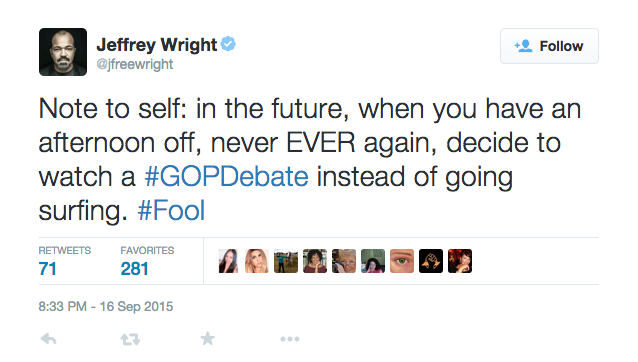Favorite the tweet with star icon

[x=208, y=338]
